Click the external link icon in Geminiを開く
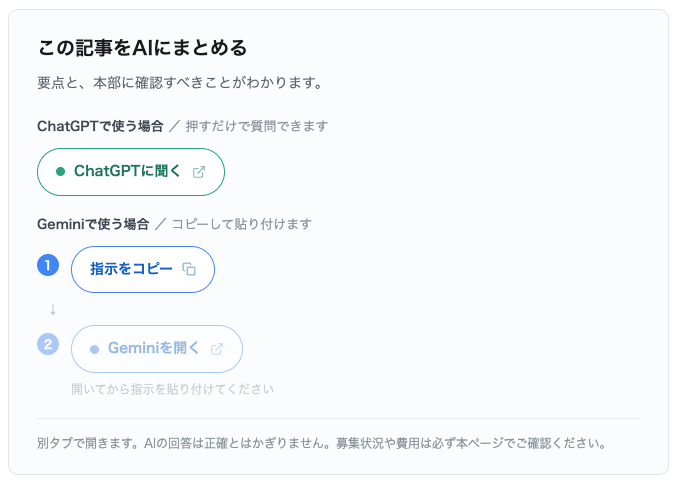 217,349
